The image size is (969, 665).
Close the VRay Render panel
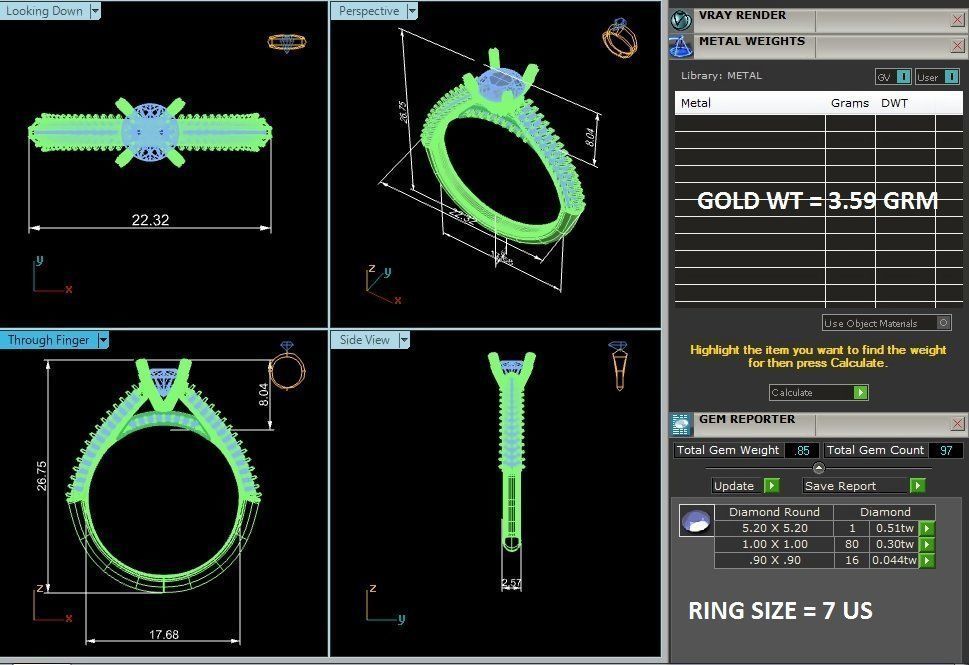(x=957, y=20)
